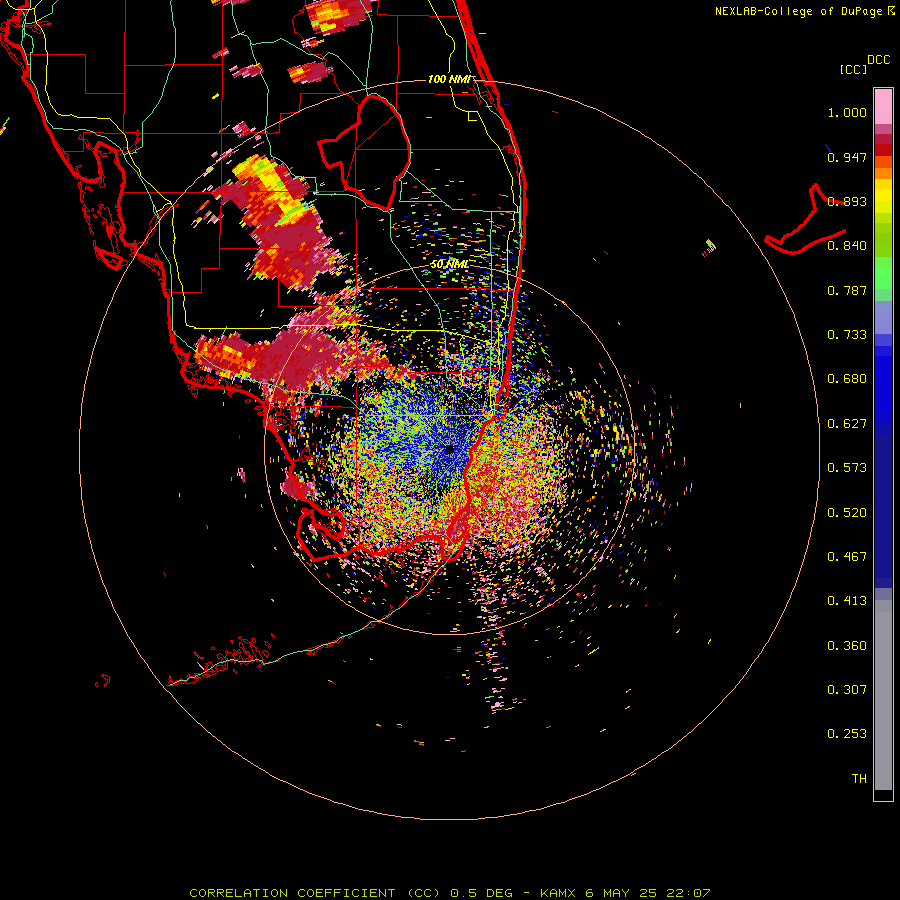
Task: Click the 1.000 color scale value
Action: click(847, 113)
